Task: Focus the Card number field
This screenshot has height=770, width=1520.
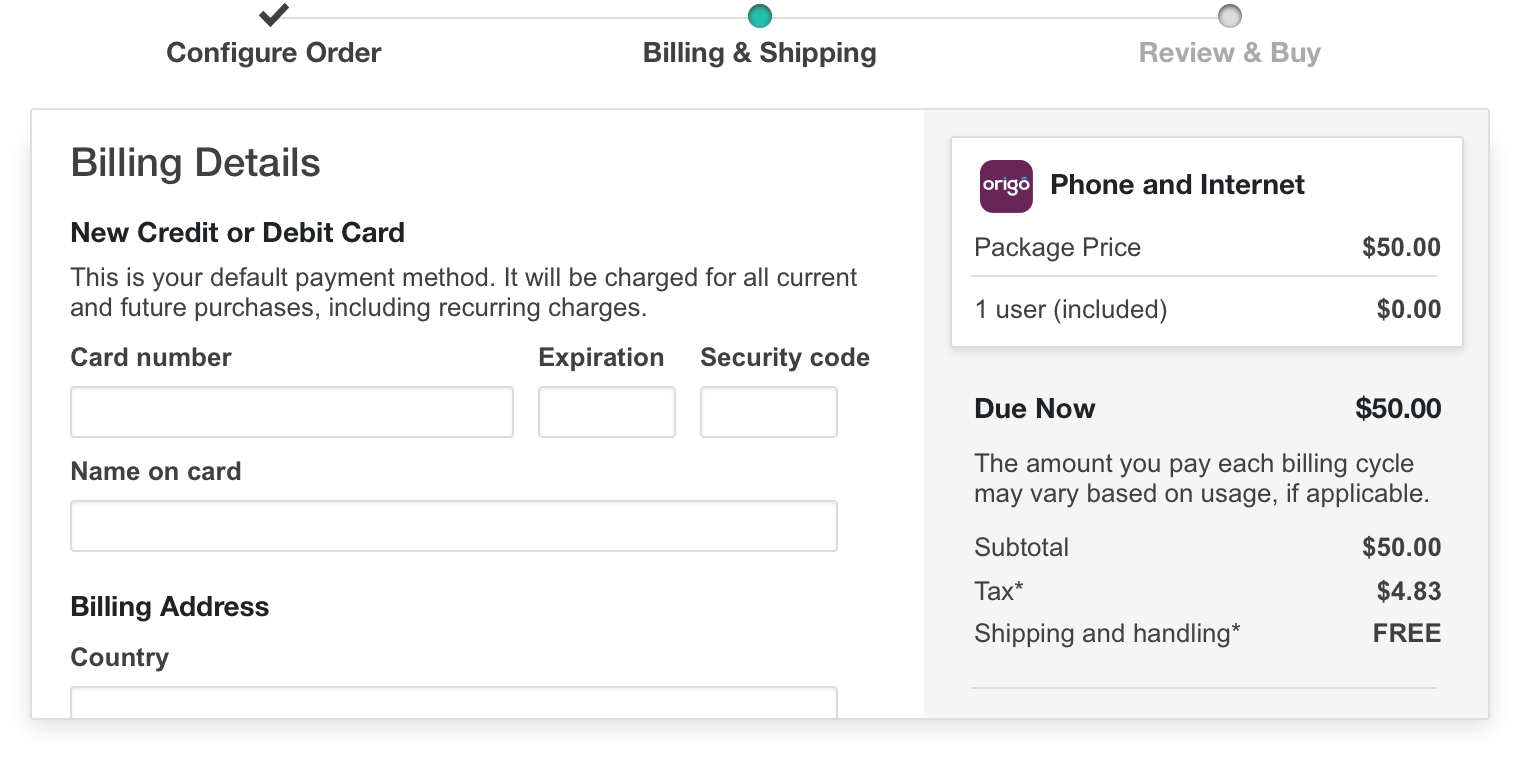Action: pos(292,412)
